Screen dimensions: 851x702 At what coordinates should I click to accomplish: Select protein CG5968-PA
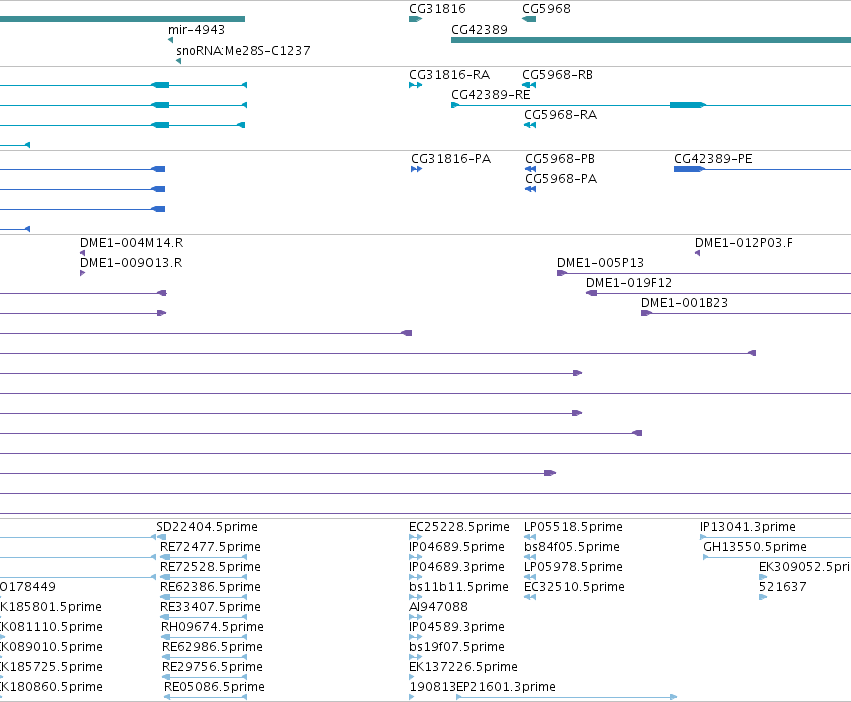561,179
